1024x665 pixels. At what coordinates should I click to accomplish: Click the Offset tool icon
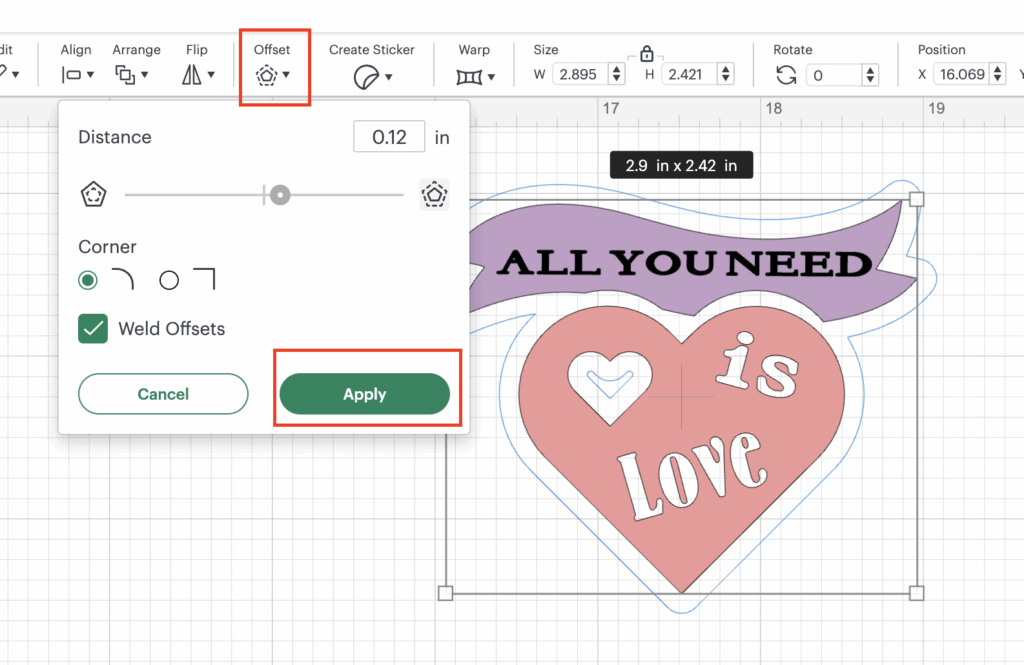266,75
